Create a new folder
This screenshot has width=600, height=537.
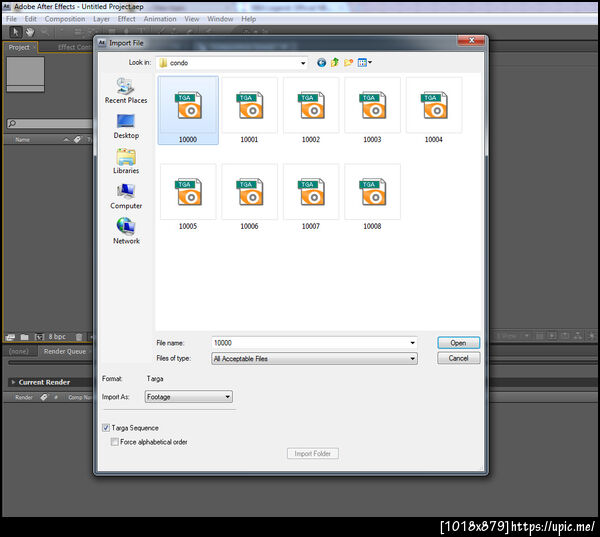click(x=348, y=62)
